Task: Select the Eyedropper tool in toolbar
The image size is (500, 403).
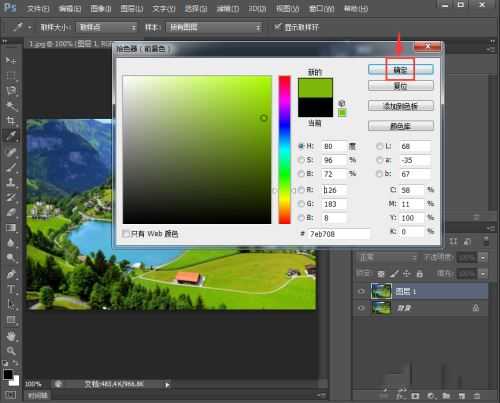Action: 11,136
